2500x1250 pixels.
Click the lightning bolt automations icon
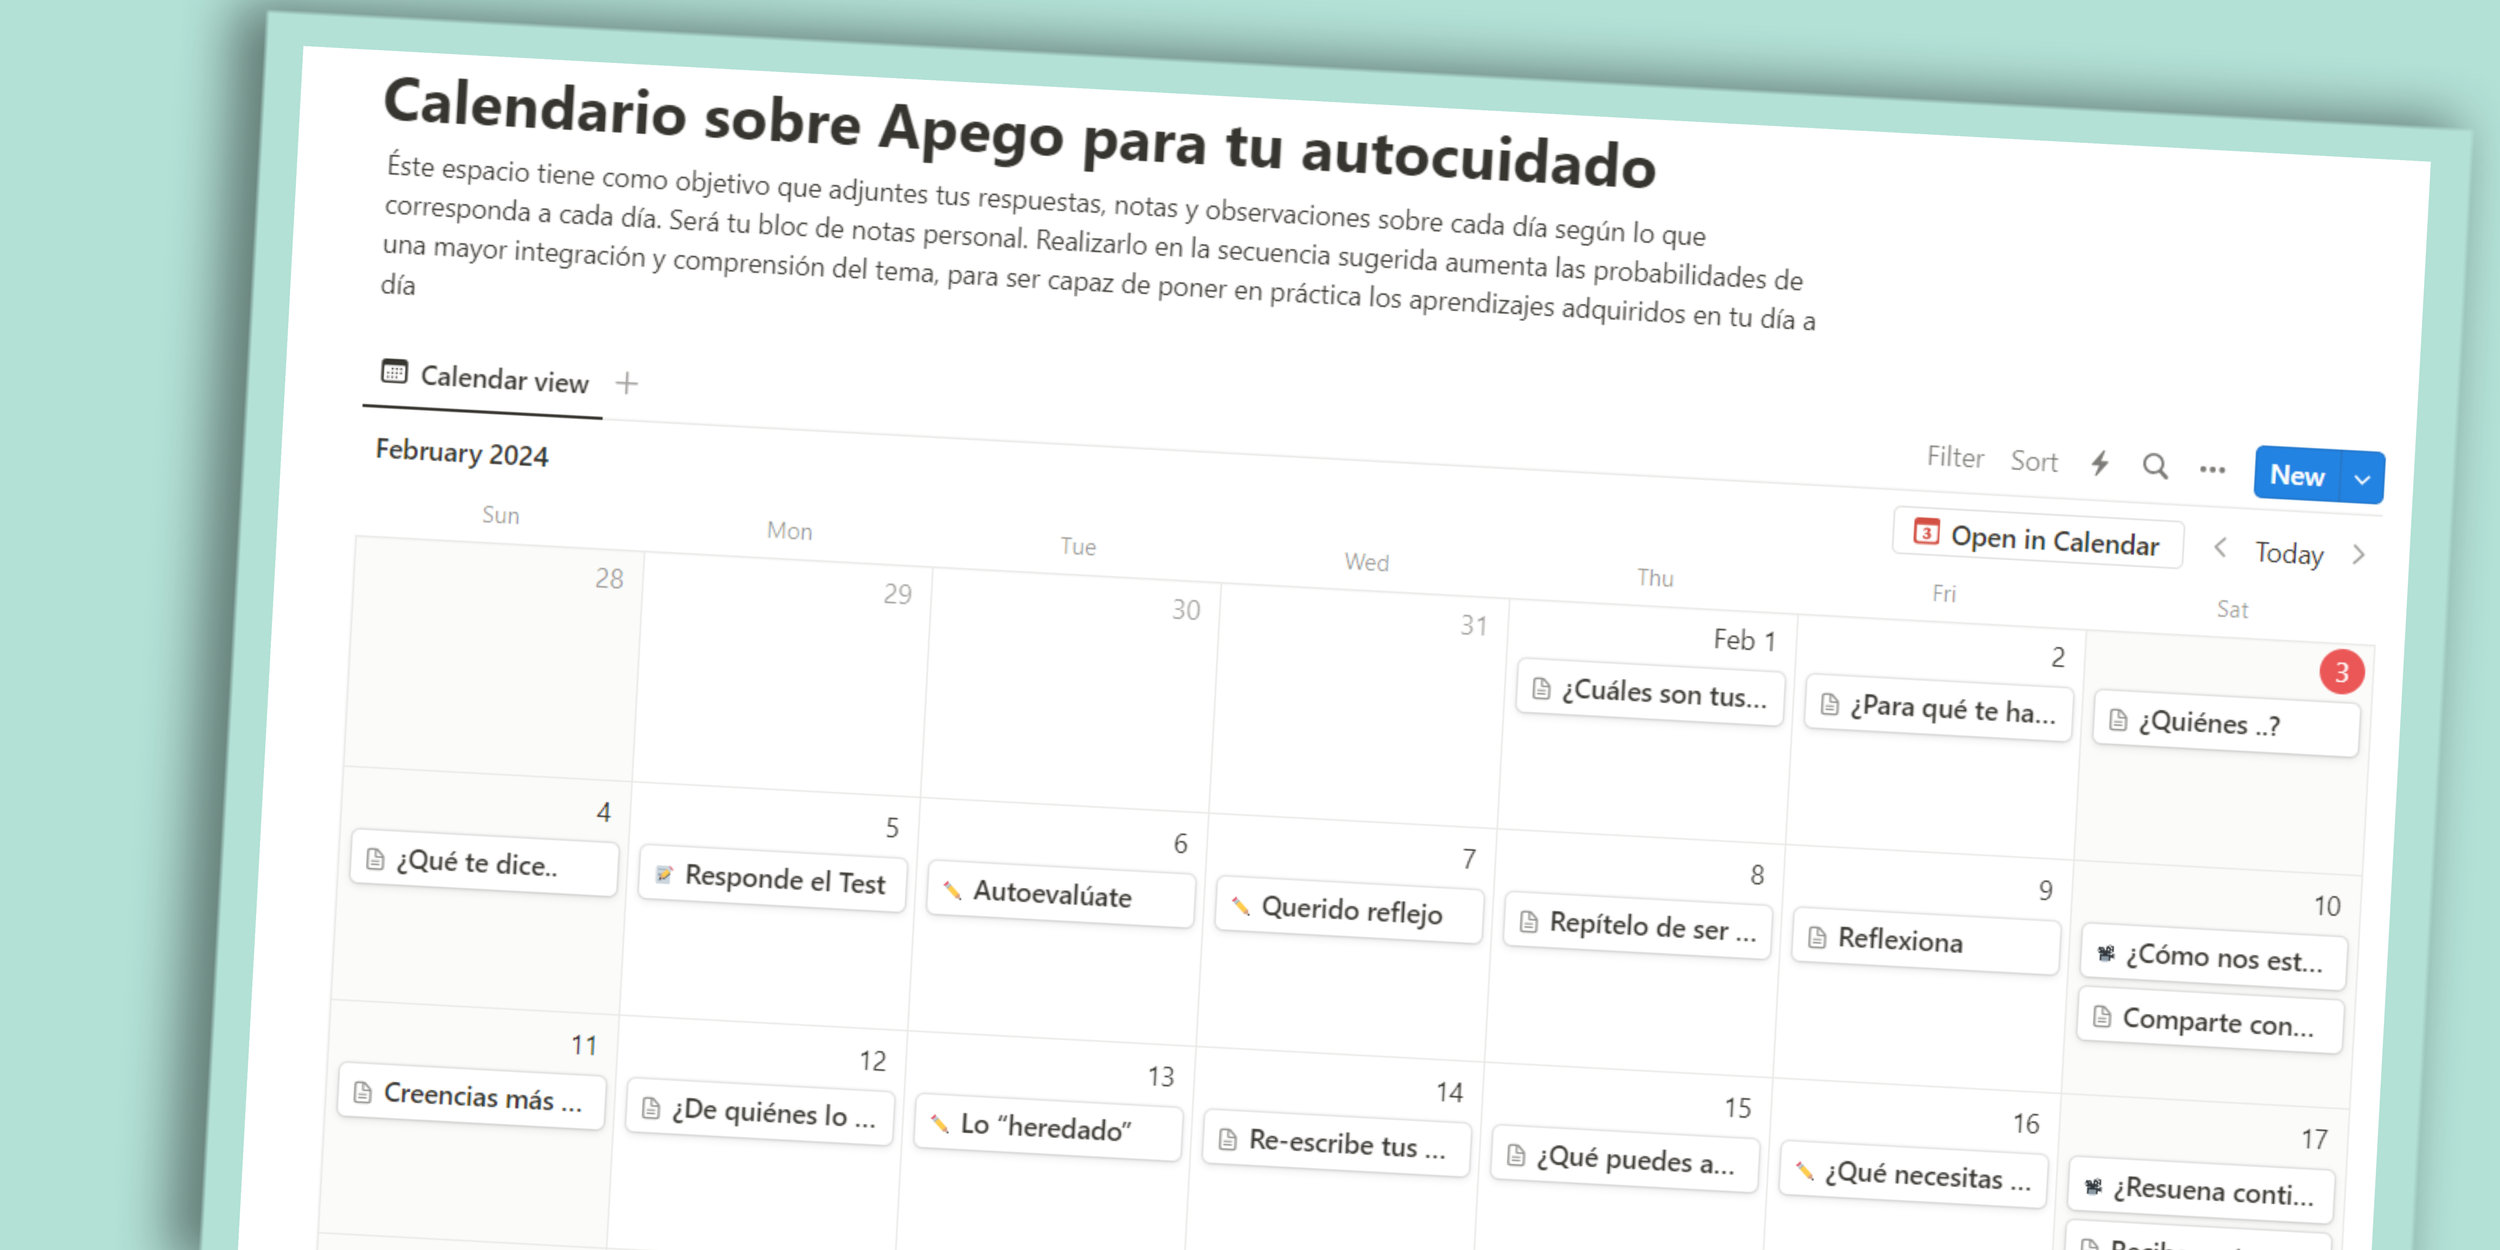(2100, 464)
